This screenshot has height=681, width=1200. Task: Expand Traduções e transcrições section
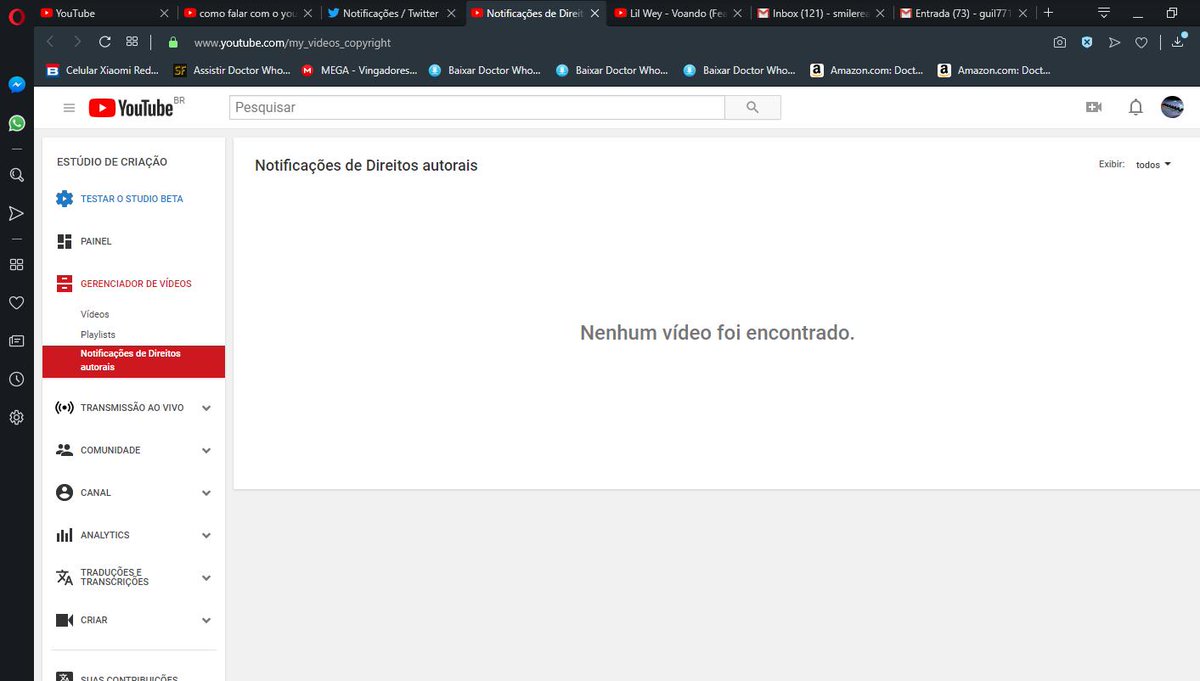pos(206,578)
